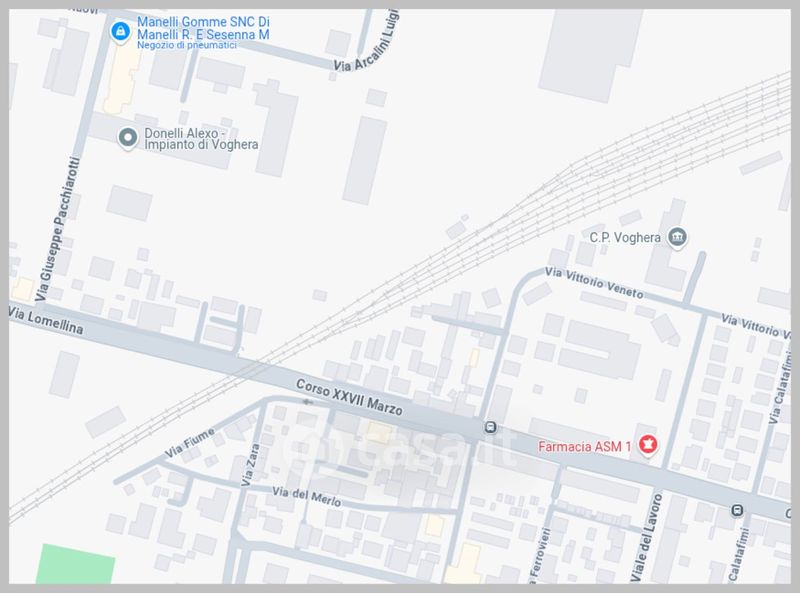Select the bus stop icon on Corso XXVII Marzo
800x593 pixels.
tap(490, 427)
